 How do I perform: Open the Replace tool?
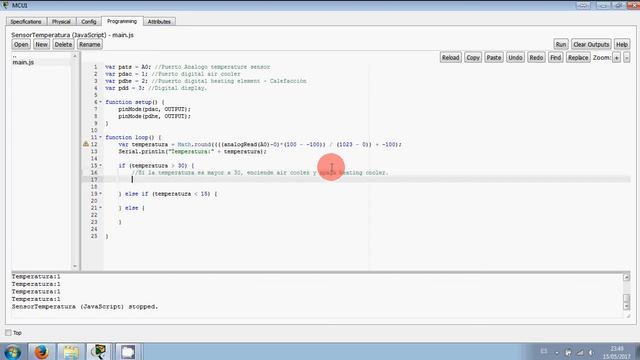point(578,58)
